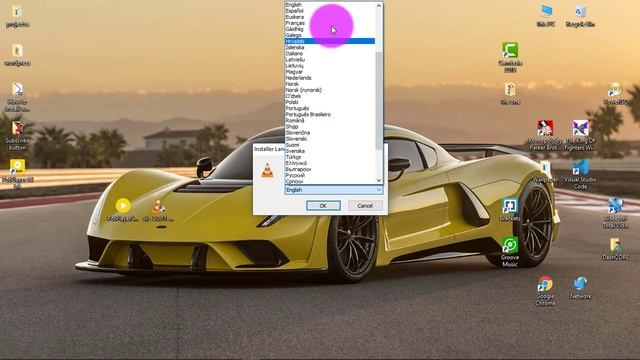
Task: Choose Español from the language list
Action: tap(330, 11)
